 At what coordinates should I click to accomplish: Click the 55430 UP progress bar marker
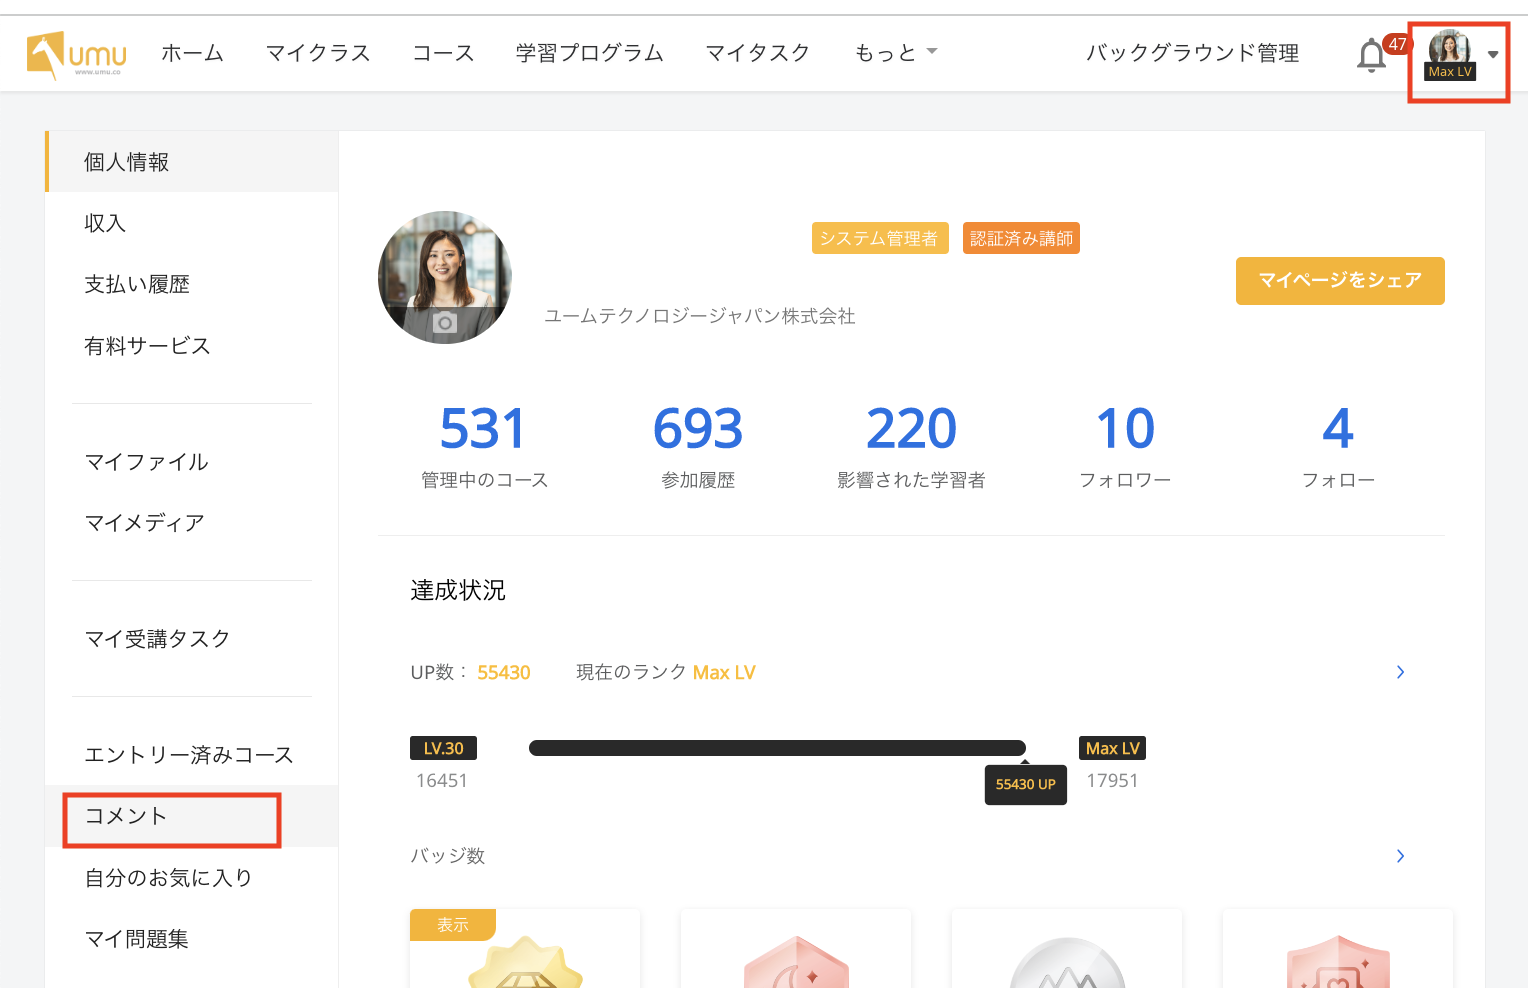(x=1026, y=785)
